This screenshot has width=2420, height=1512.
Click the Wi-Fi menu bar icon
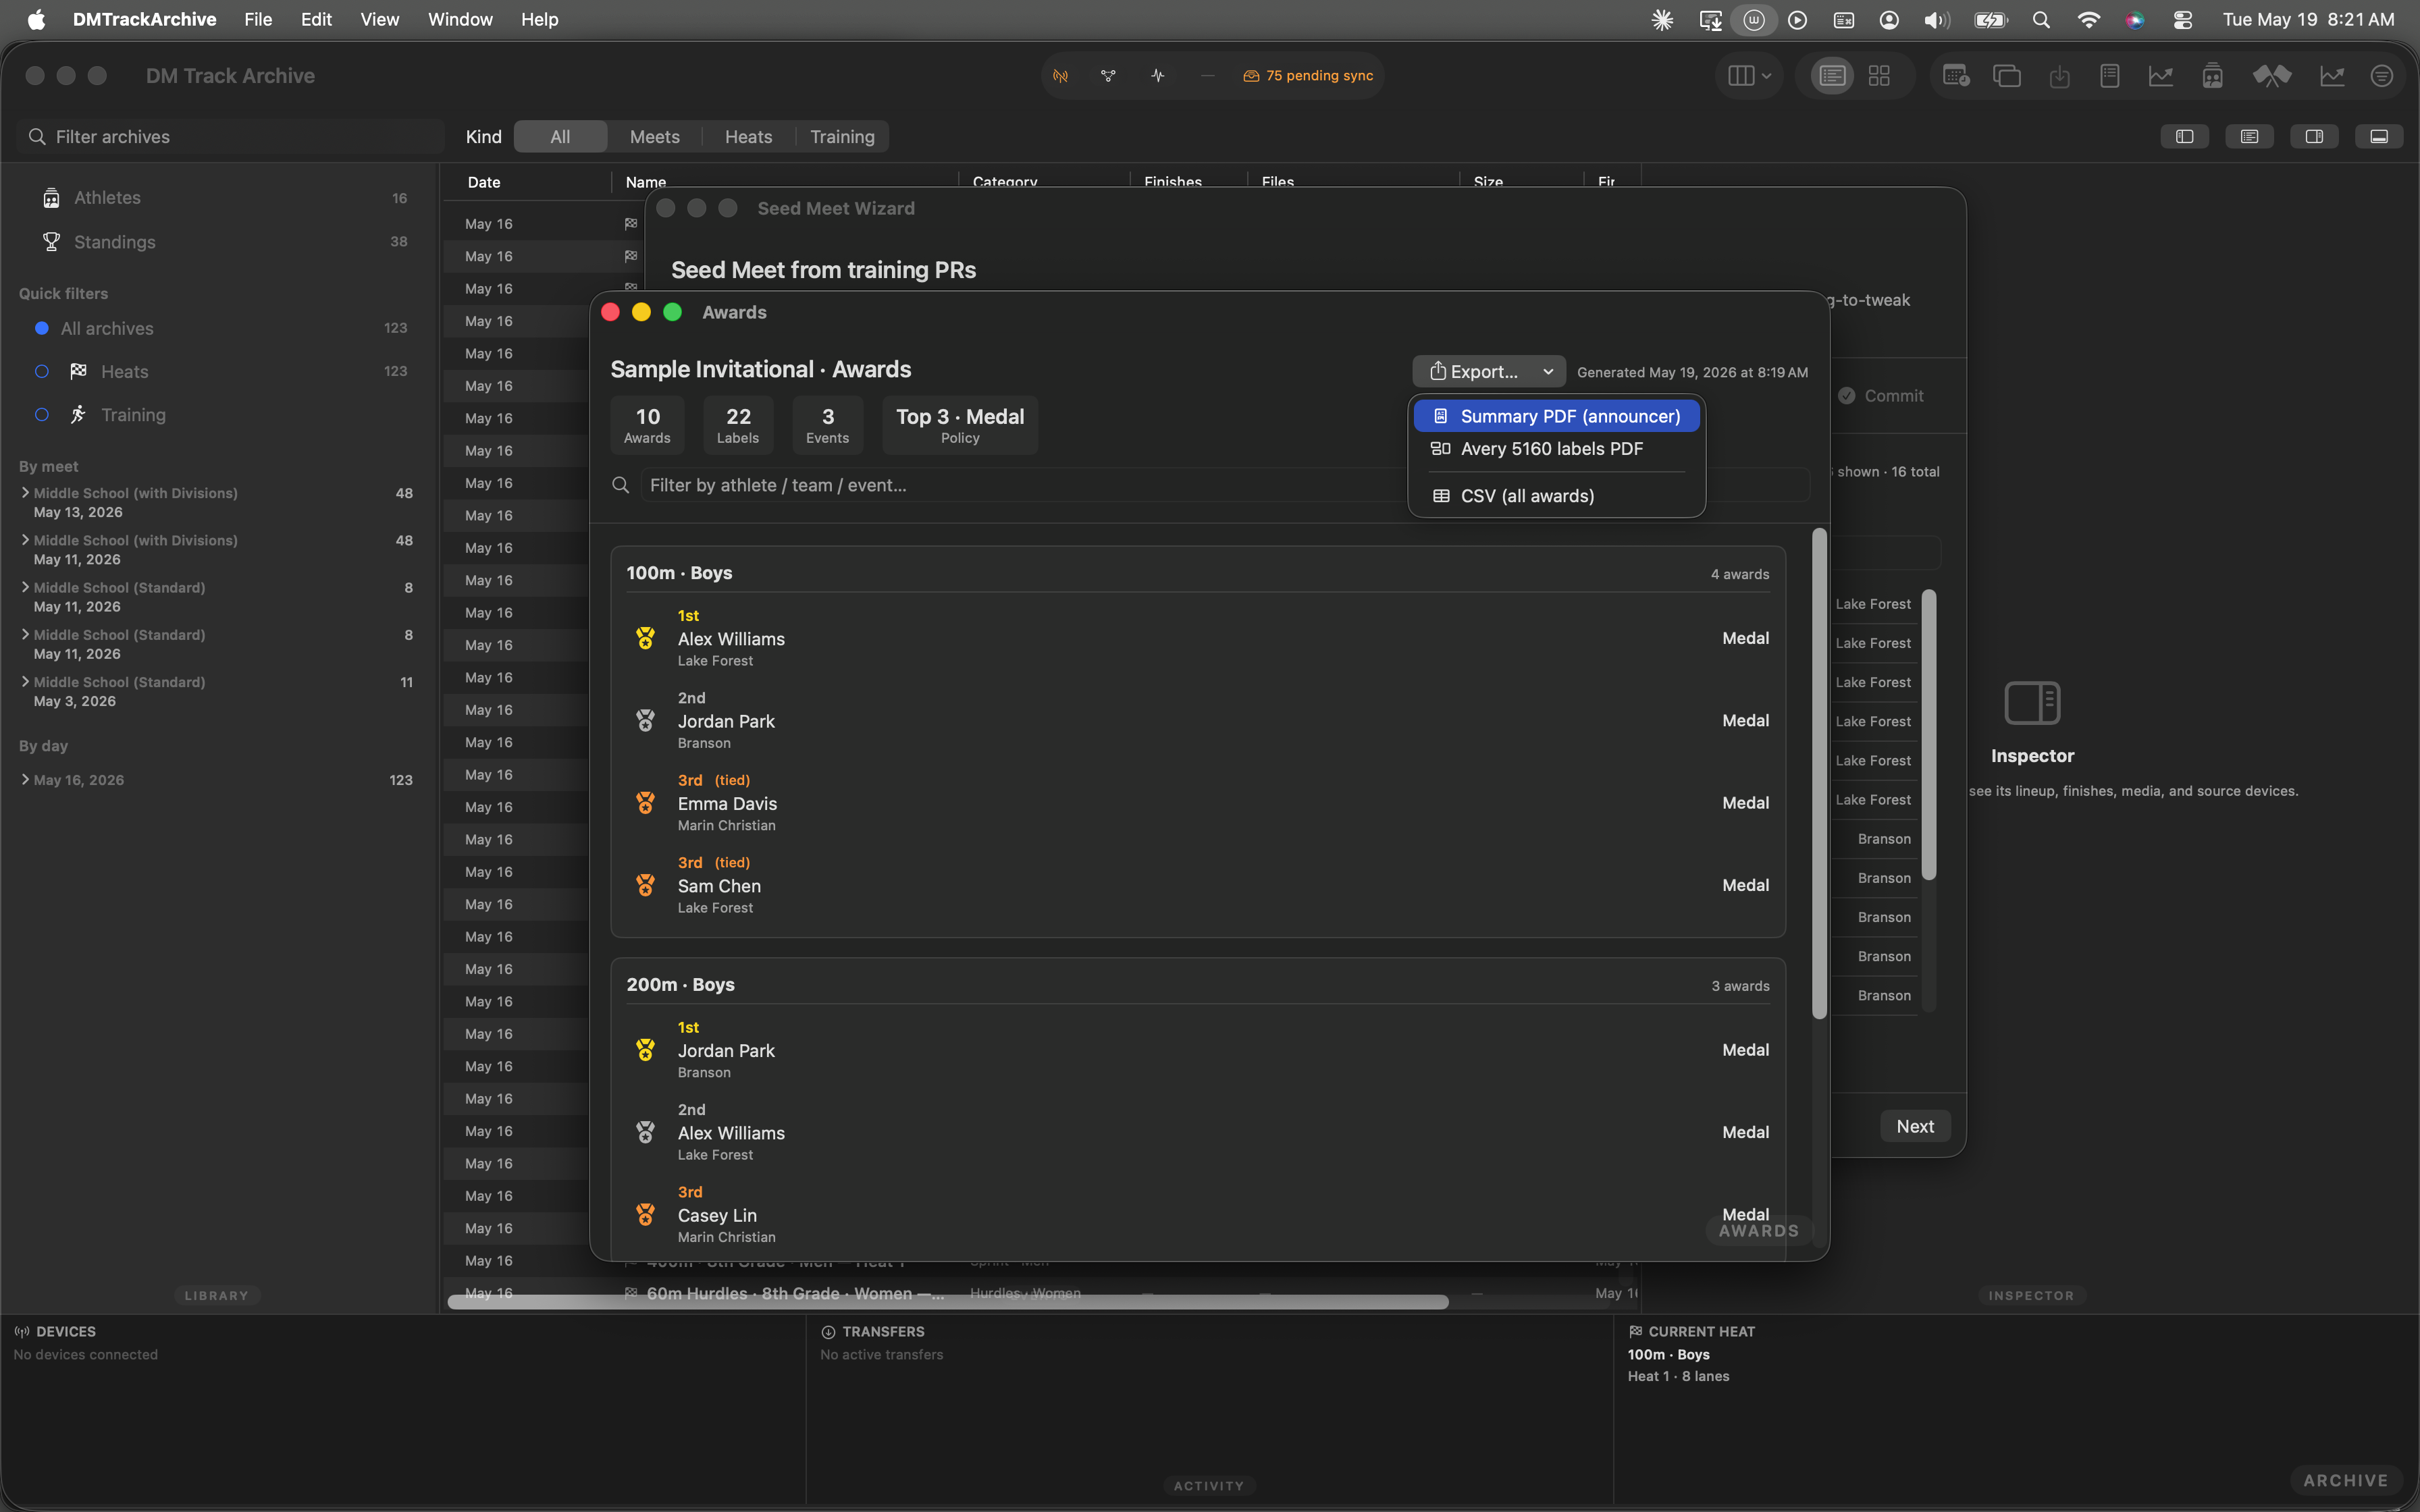(2088, 20)
